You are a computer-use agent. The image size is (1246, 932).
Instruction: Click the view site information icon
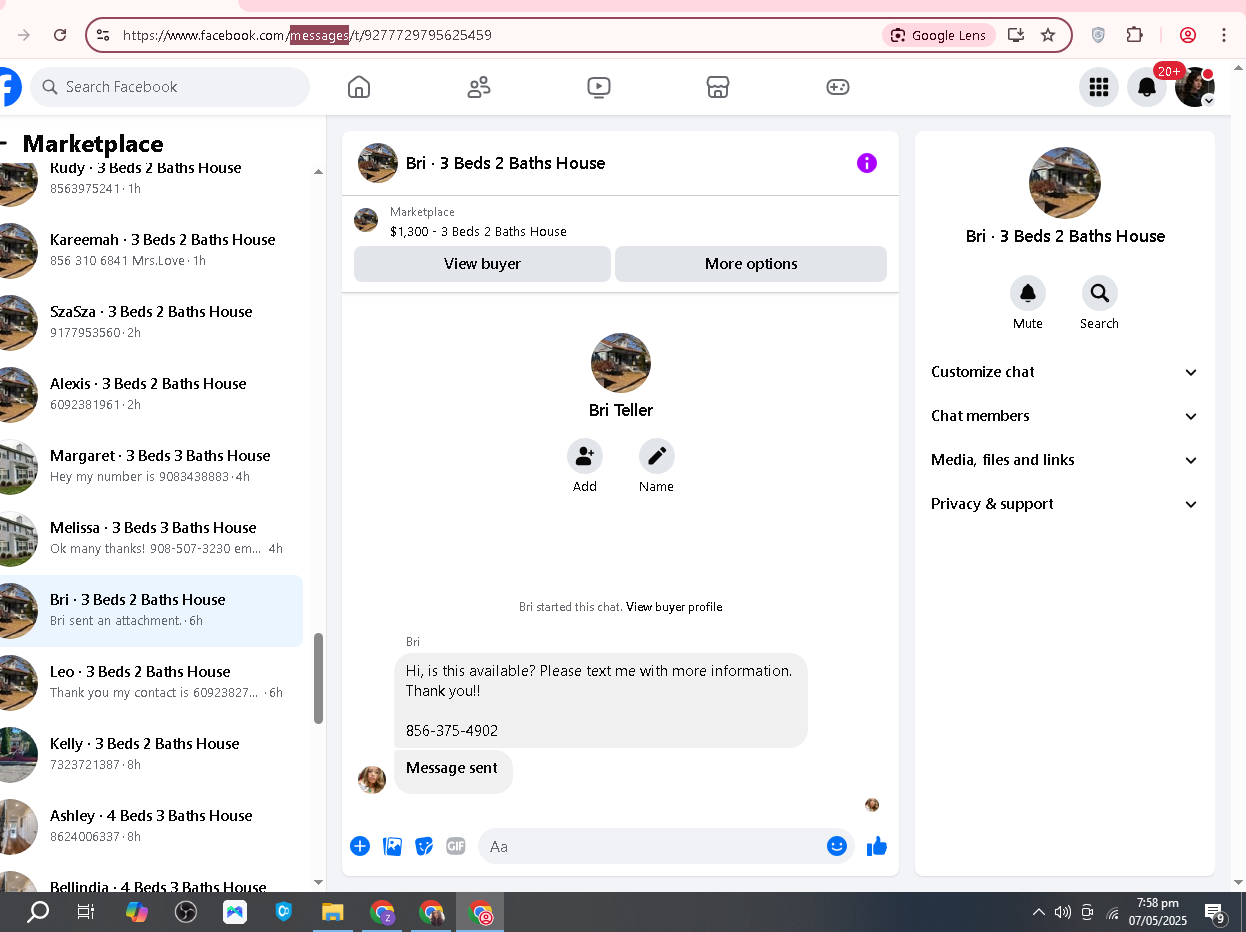point(102,35)
